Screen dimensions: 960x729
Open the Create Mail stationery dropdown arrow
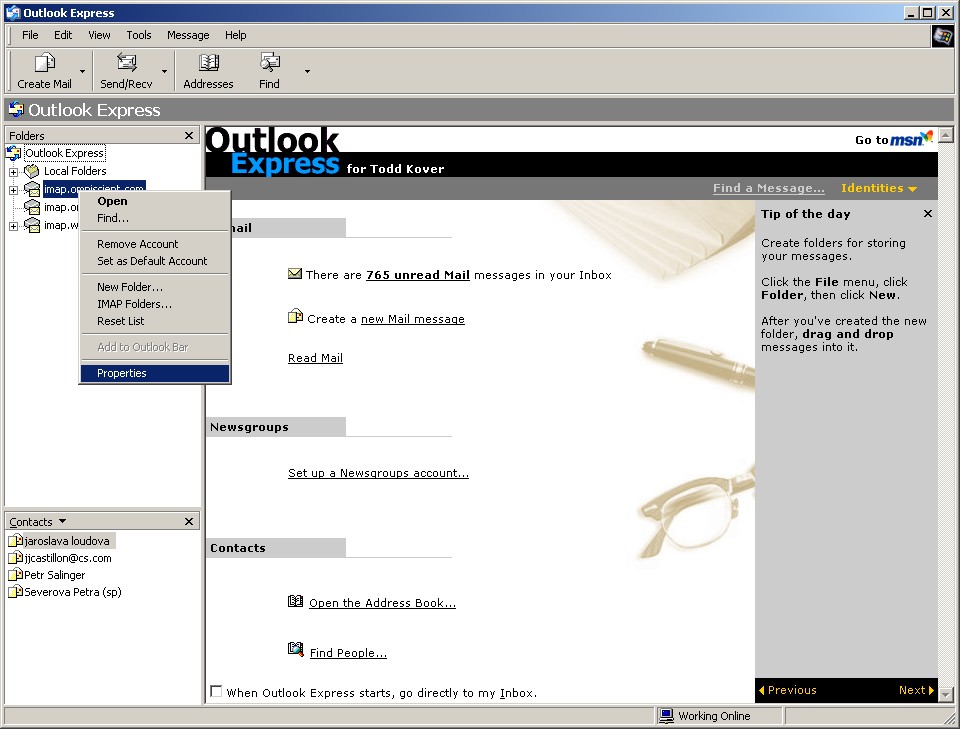click(x=83, y=72)
